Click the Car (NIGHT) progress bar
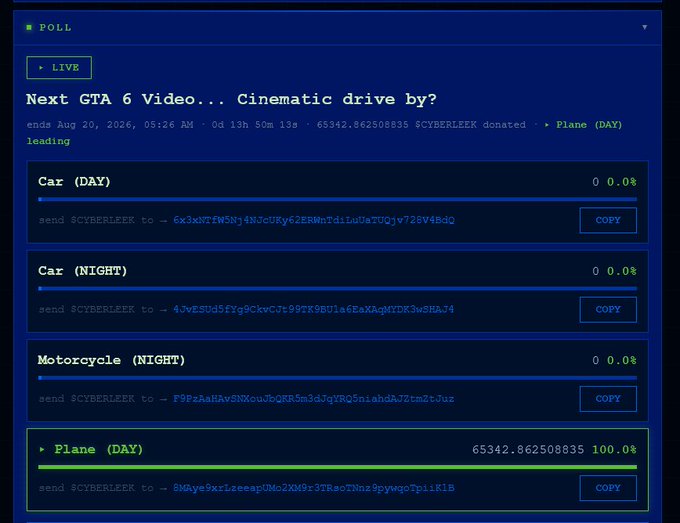 point(337,288)
